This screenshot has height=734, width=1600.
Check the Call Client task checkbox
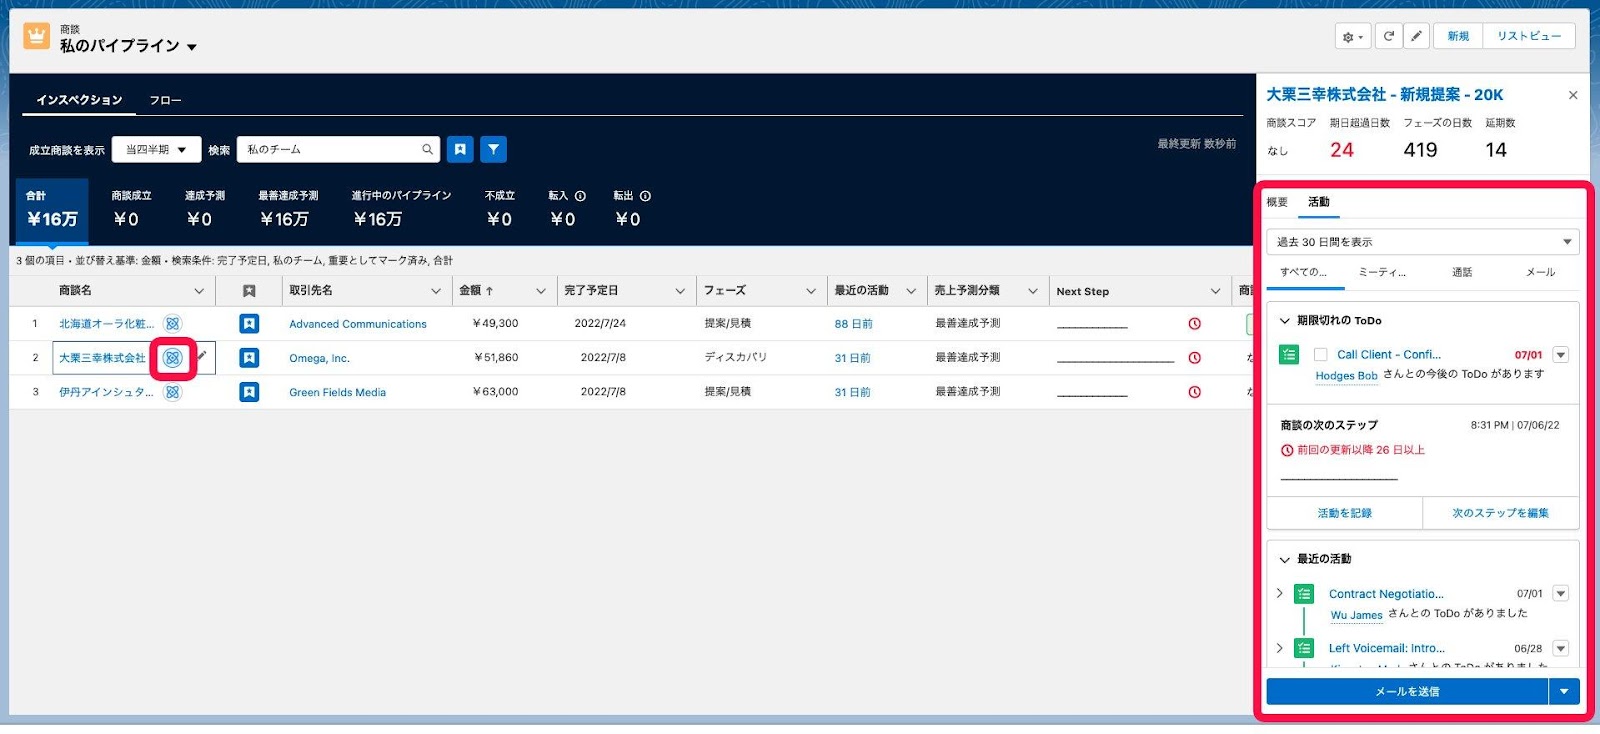(x=1320, y=355)
